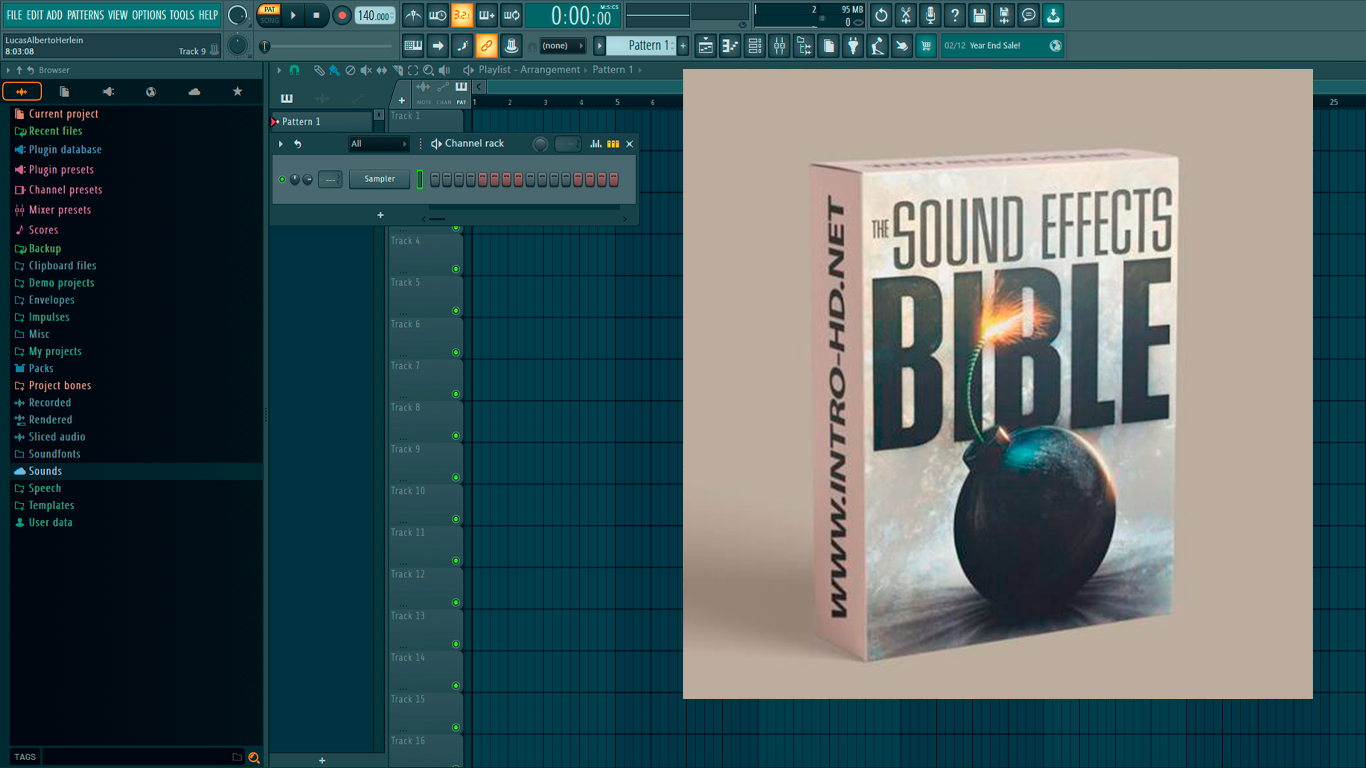Screen dimensions: 1366x768
Task: Select the Mute tool in Playlist
Action: coord(366,70)
